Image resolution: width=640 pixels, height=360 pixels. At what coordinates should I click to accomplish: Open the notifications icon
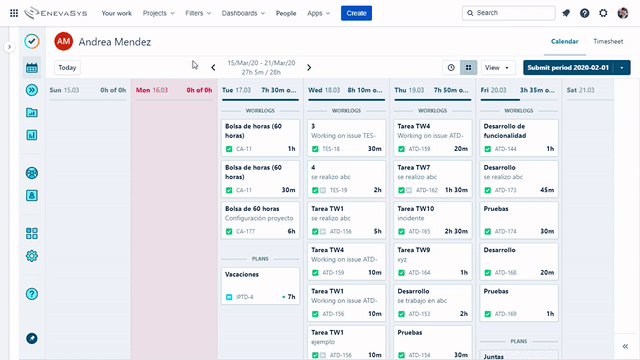[566, 13]
